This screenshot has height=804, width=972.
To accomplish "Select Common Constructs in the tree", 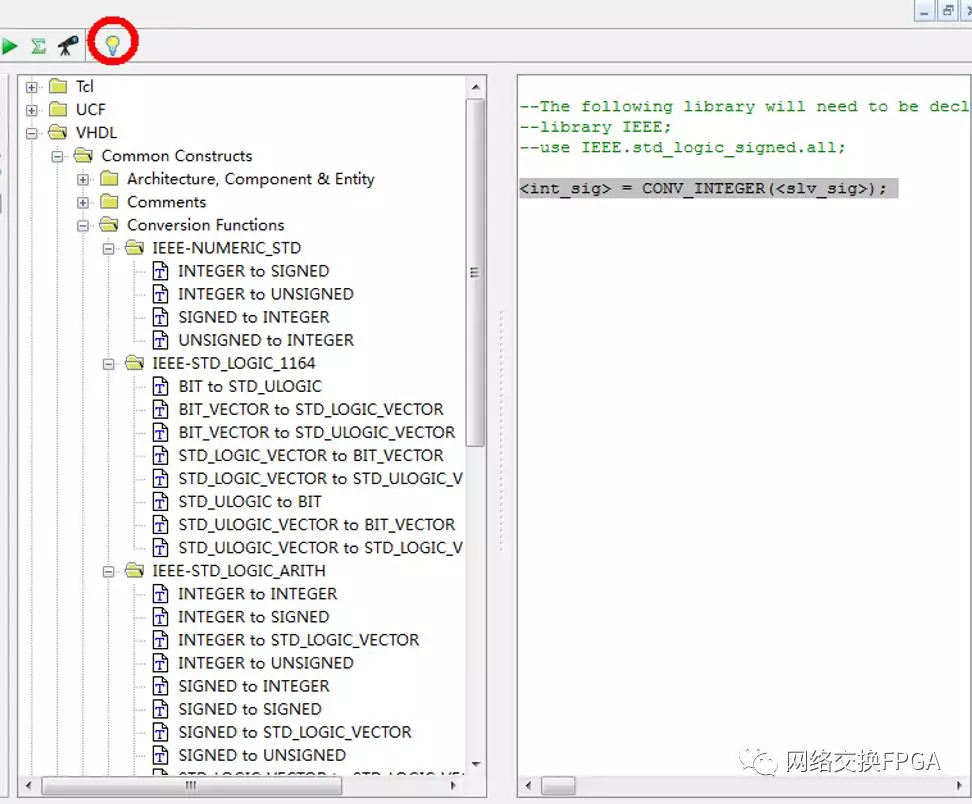I will pos(177,156).
